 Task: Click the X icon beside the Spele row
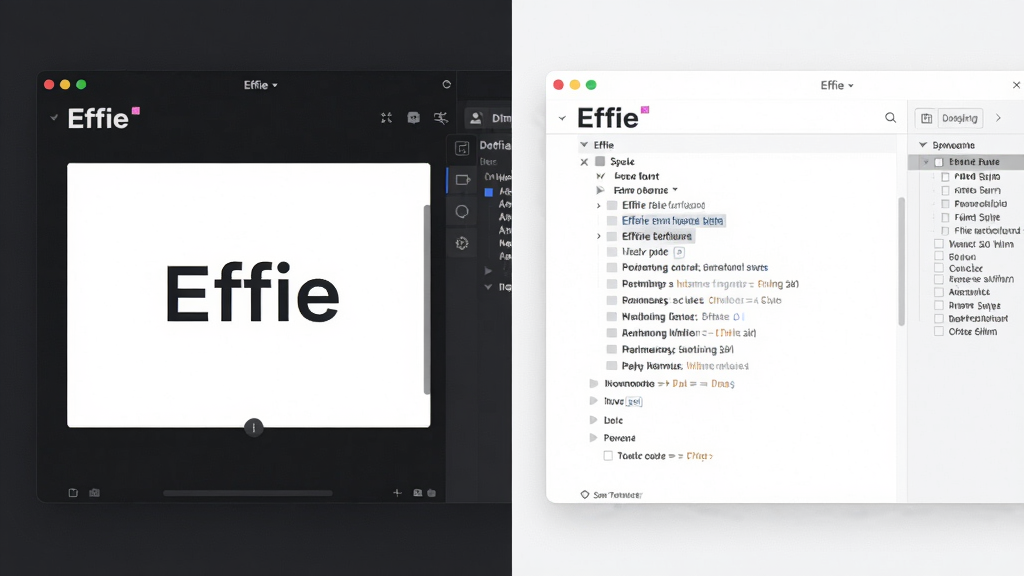pos(584,162)
